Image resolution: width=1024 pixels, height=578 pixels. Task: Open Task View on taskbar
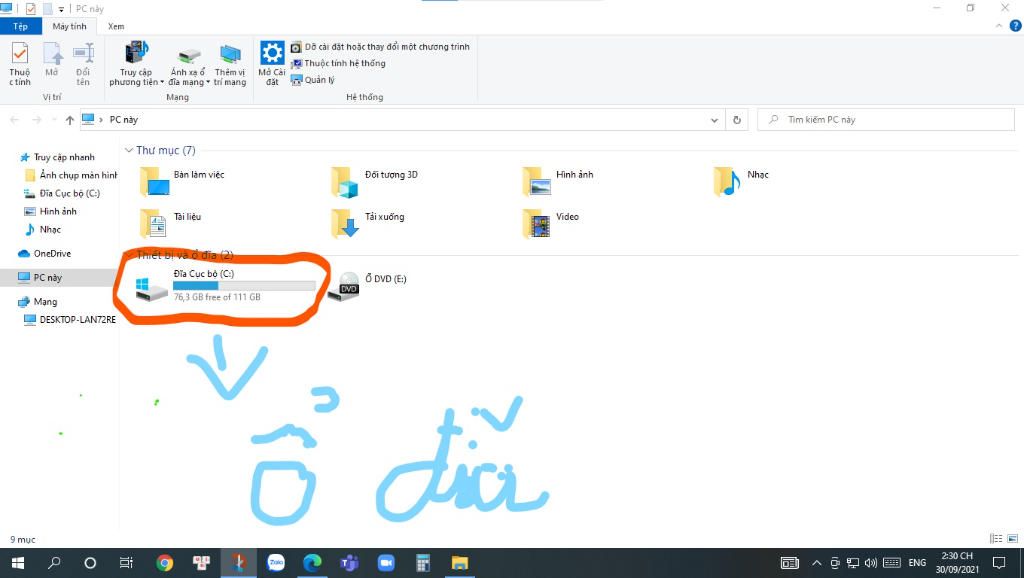point(127,563)
